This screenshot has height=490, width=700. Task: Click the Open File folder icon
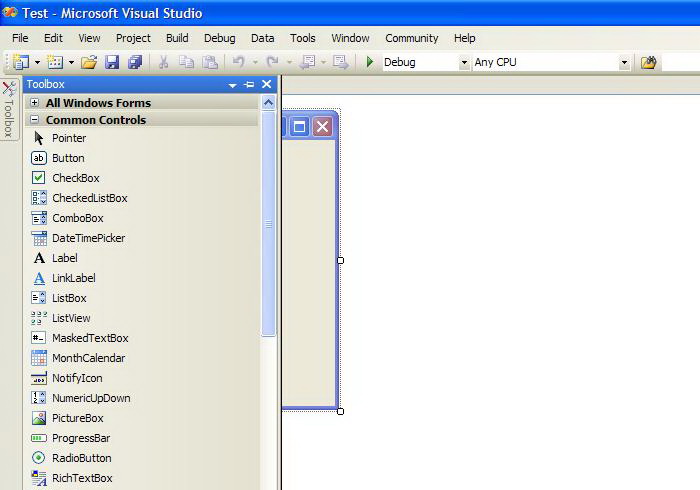click(x=89, y=62)
